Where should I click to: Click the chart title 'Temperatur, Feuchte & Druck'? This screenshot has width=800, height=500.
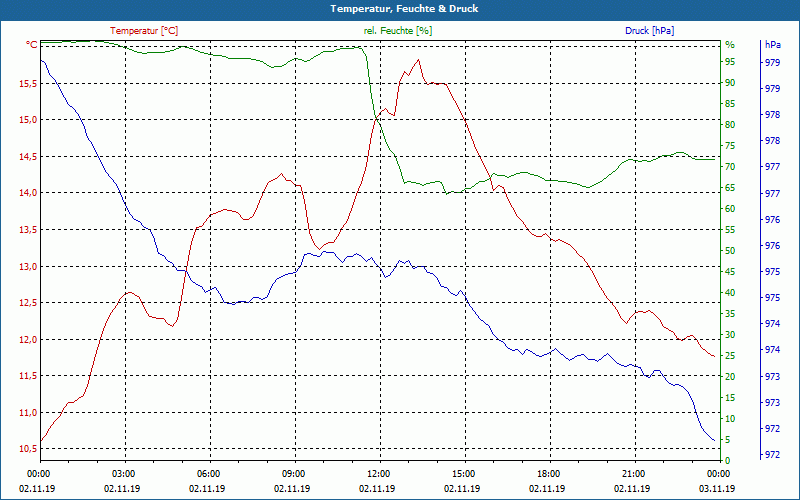pyautogui.click(x=404, y=9)
